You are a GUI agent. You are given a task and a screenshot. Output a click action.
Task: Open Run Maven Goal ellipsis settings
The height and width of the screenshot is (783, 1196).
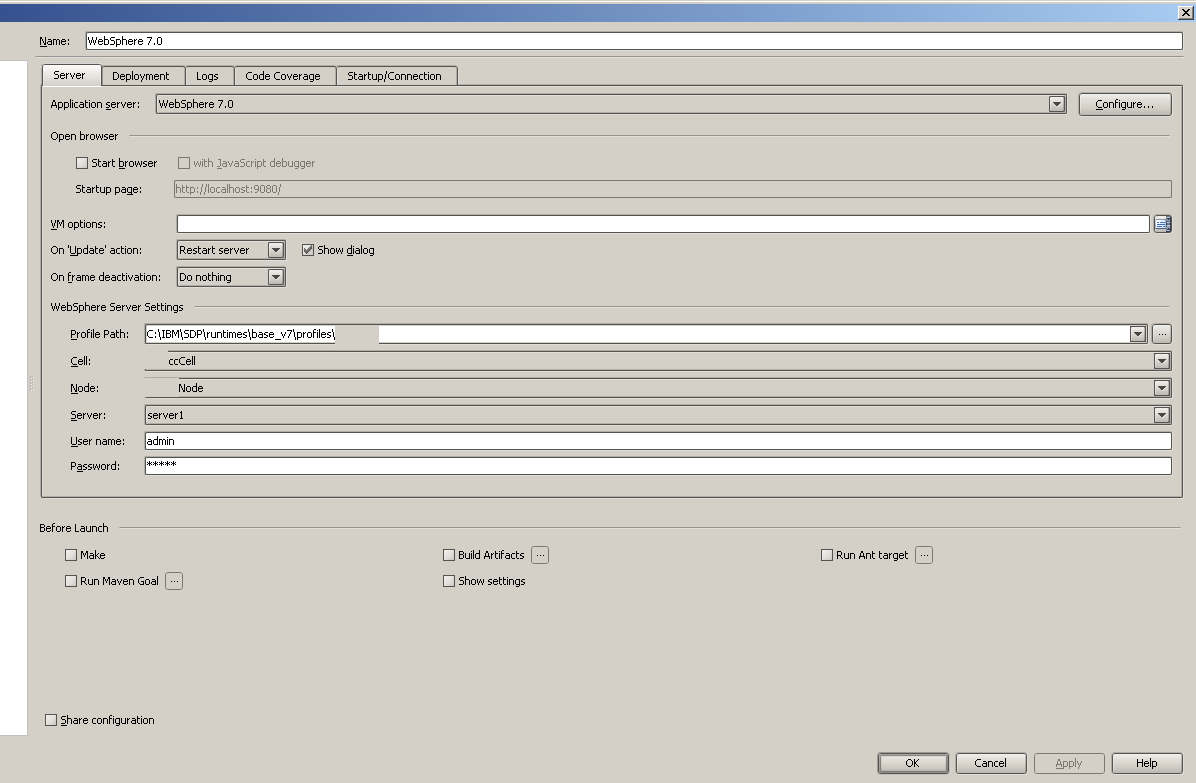coord(174,581)
